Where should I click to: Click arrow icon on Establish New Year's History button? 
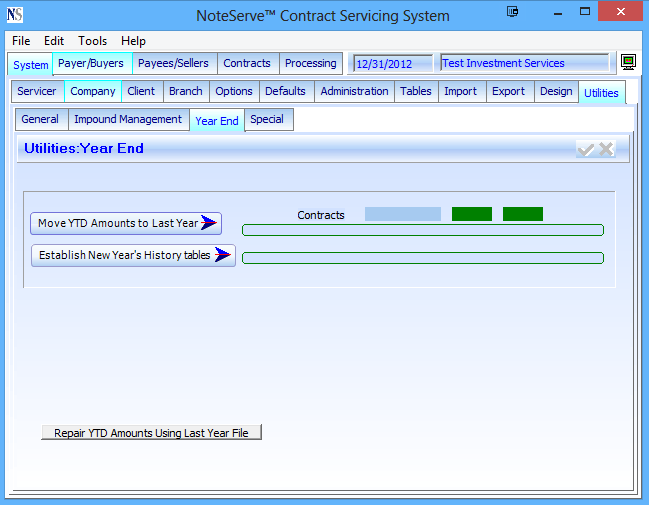pos(223,256)
